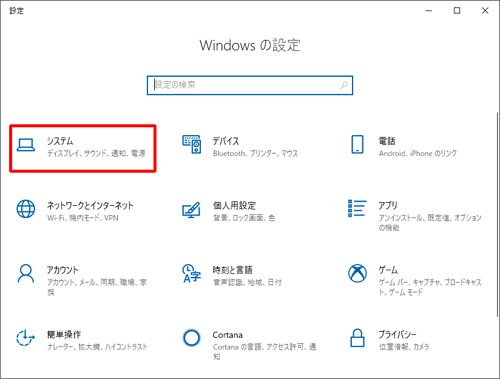Click the Xbox icon for ゲーム
The image size is (500, 379).
coord(357,273)
